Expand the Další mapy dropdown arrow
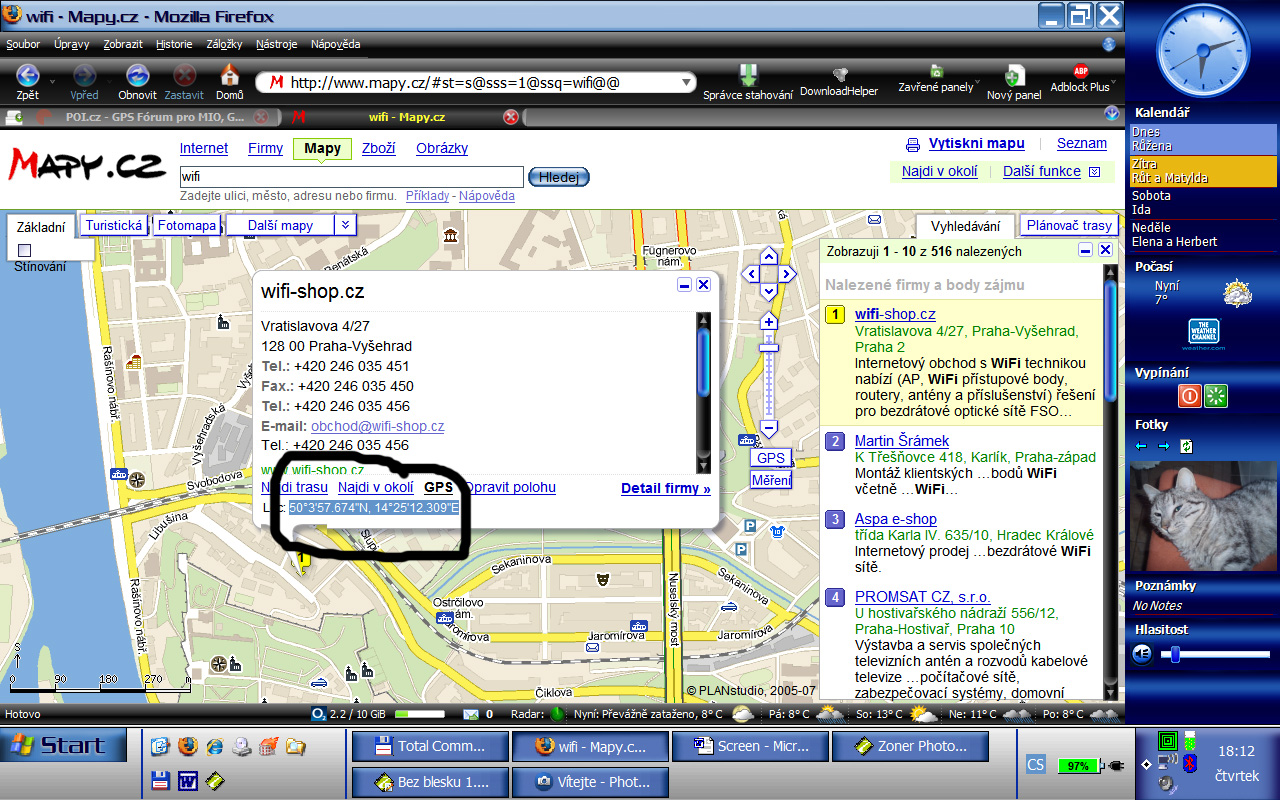Viewport: 1280px width, 800px height. tap(344, 225)
